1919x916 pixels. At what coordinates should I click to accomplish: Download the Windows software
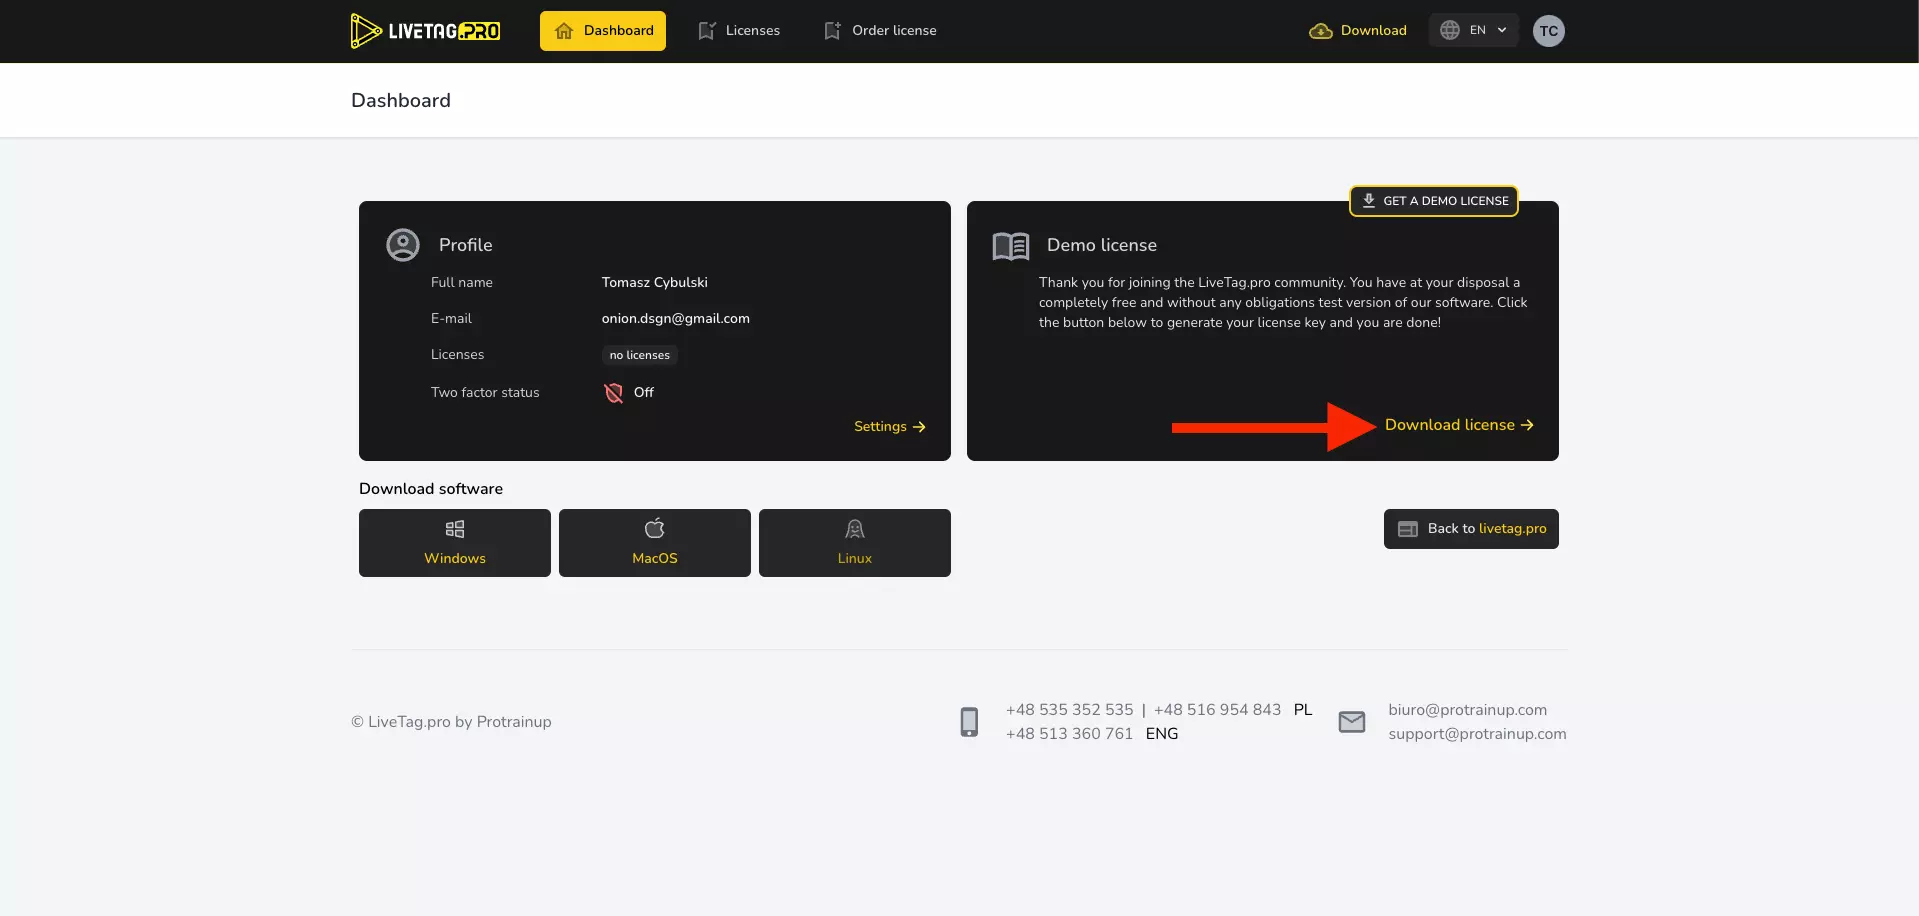click(455, 543)
